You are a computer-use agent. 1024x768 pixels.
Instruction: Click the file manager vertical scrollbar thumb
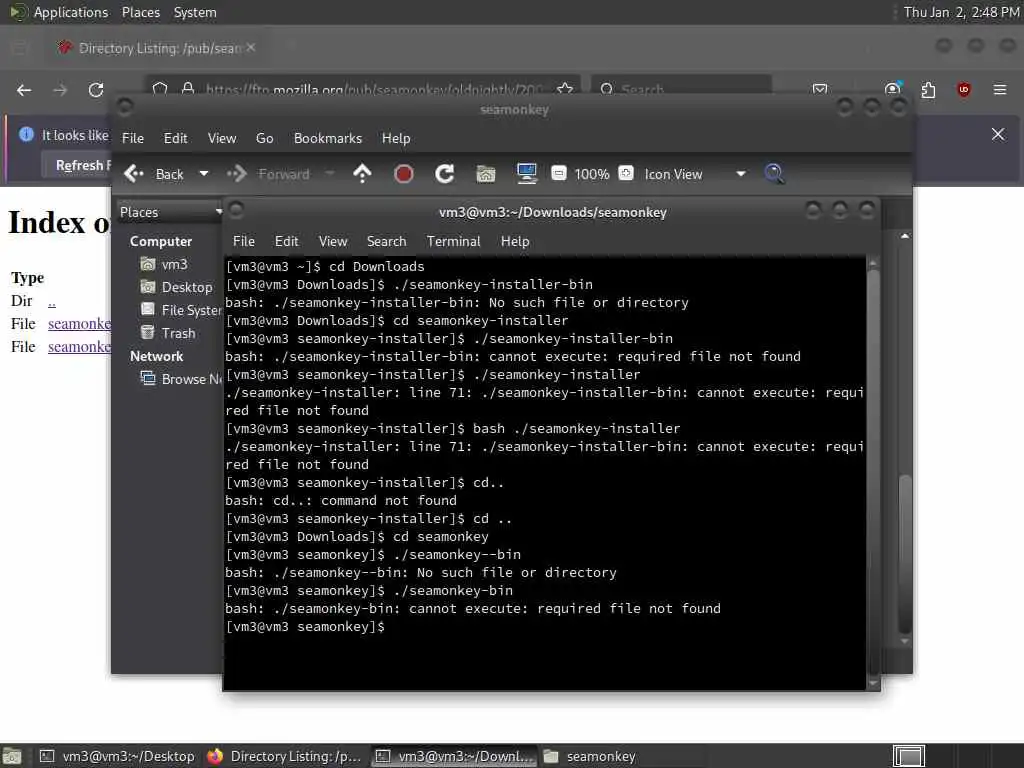(x=904, y=553)
